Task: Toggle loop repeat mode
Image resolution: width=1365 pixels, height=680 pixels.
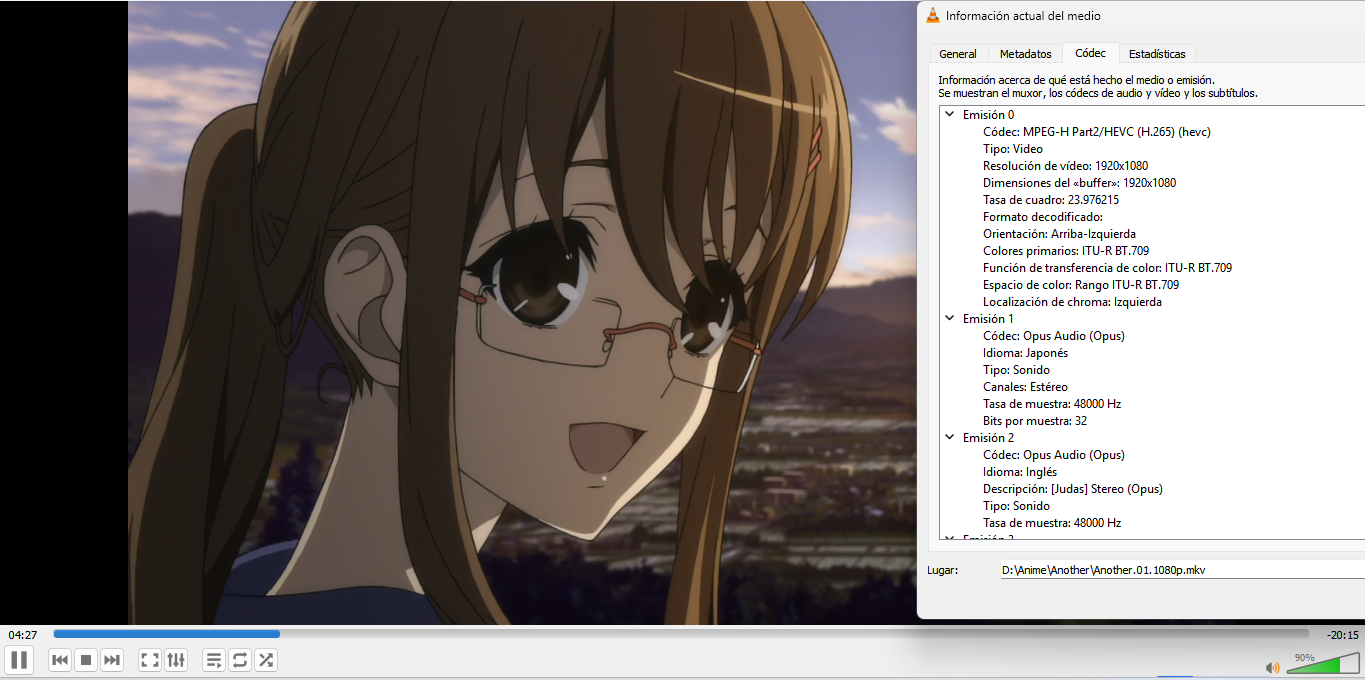Action: click(240, 660)
